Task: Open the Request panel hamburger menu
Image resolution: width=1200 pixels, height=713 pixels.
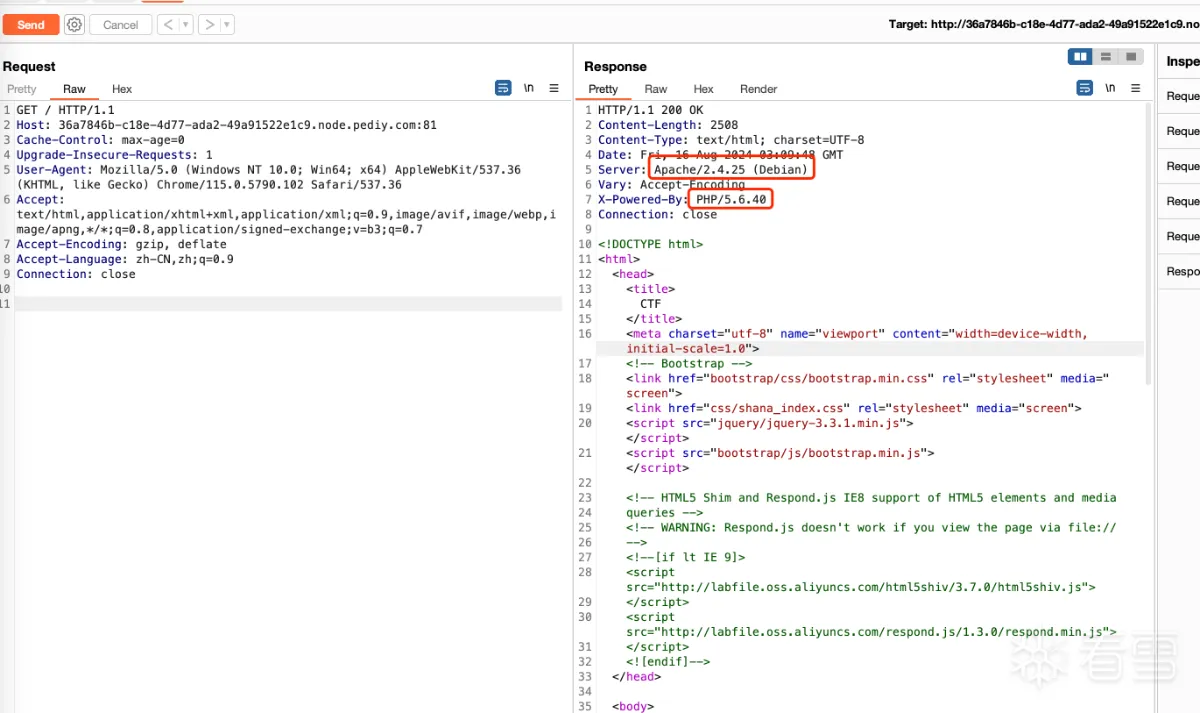Action: (x=554, y=88)
